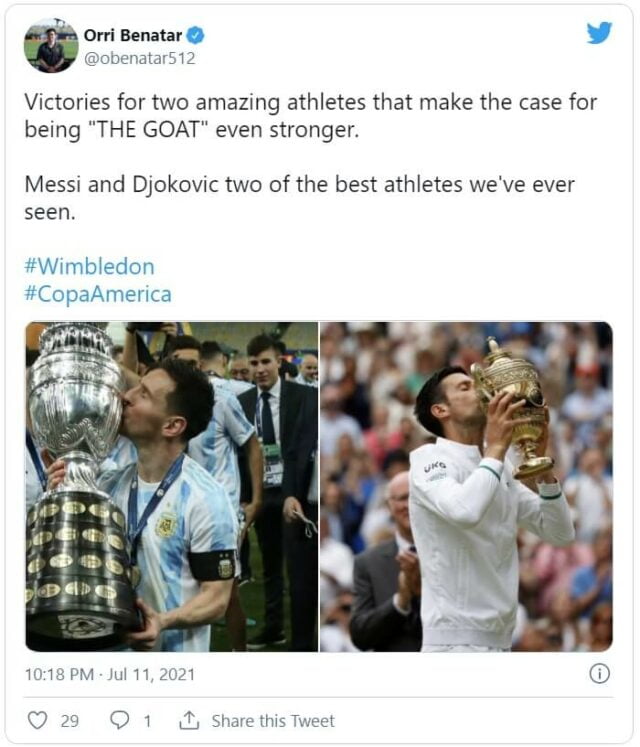Click the share upload arrow icon
The image size is (640, 747).
[189, 720]
